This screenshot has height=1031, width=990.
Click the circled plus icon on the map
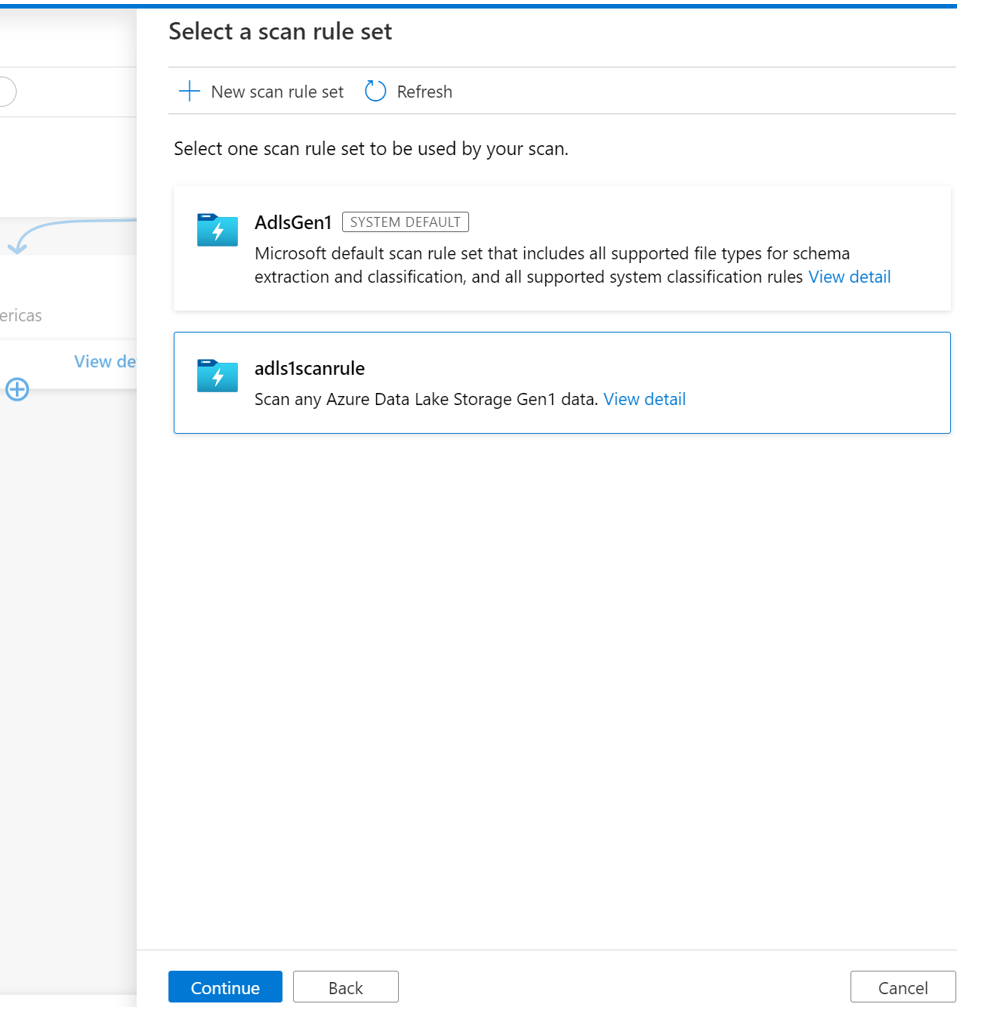17,390
